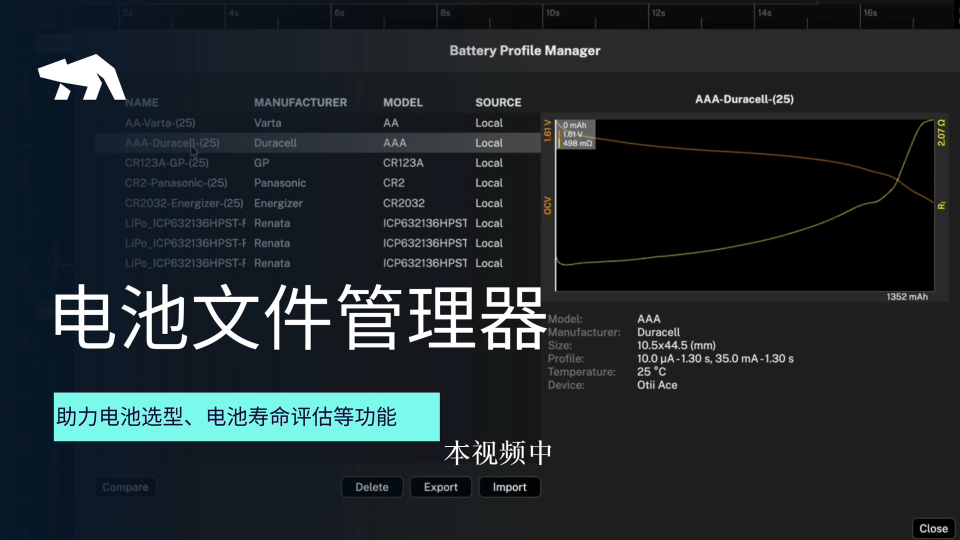Select the first Renata LiPo profile row
This screenshot has width=960, height=540.
point(318,223)
